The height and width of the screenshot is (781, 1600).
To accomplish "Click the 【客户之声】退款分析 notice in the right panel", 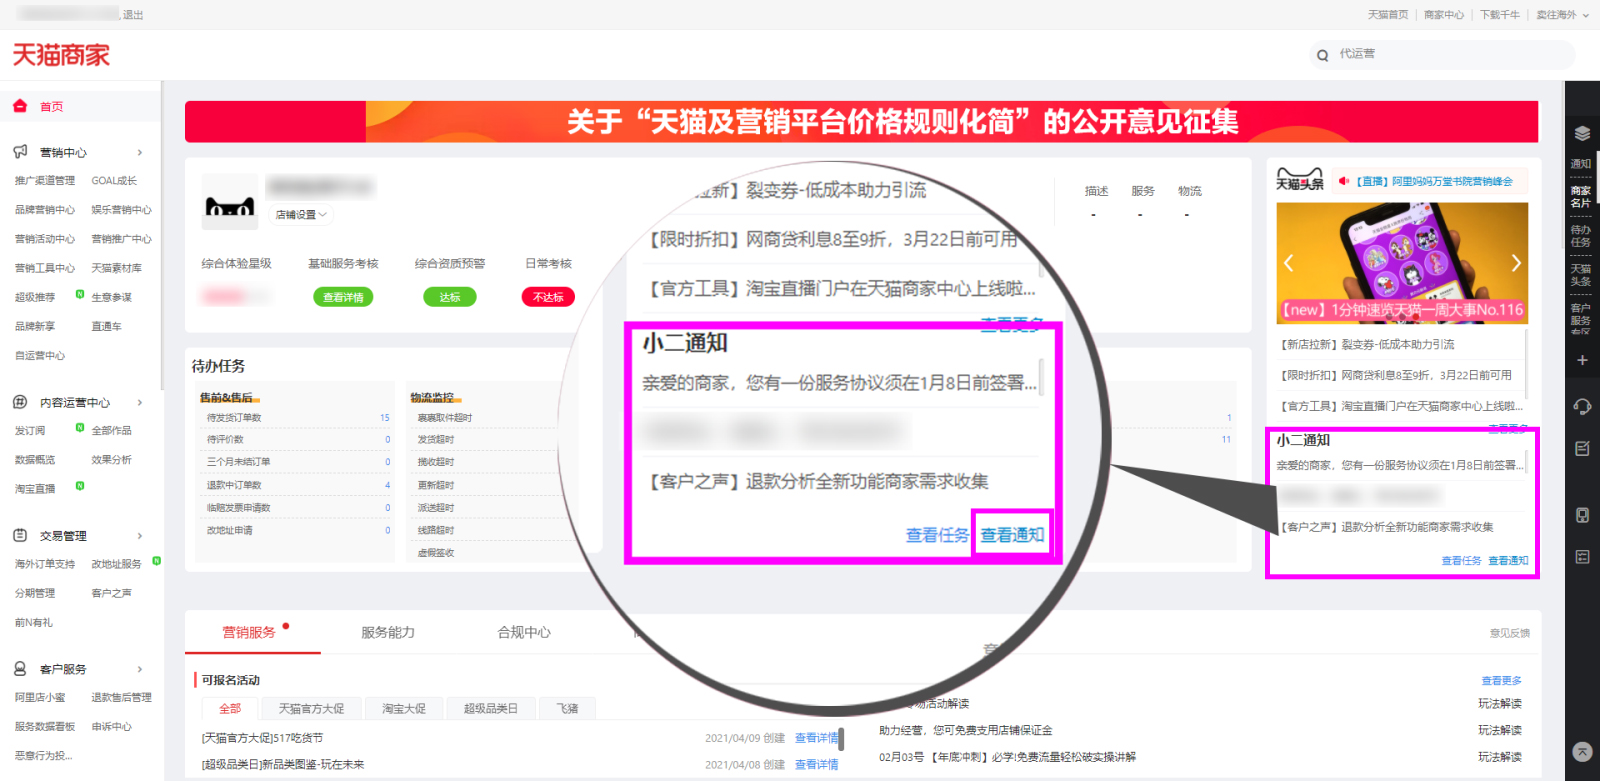I will [x=1388, y=527].
